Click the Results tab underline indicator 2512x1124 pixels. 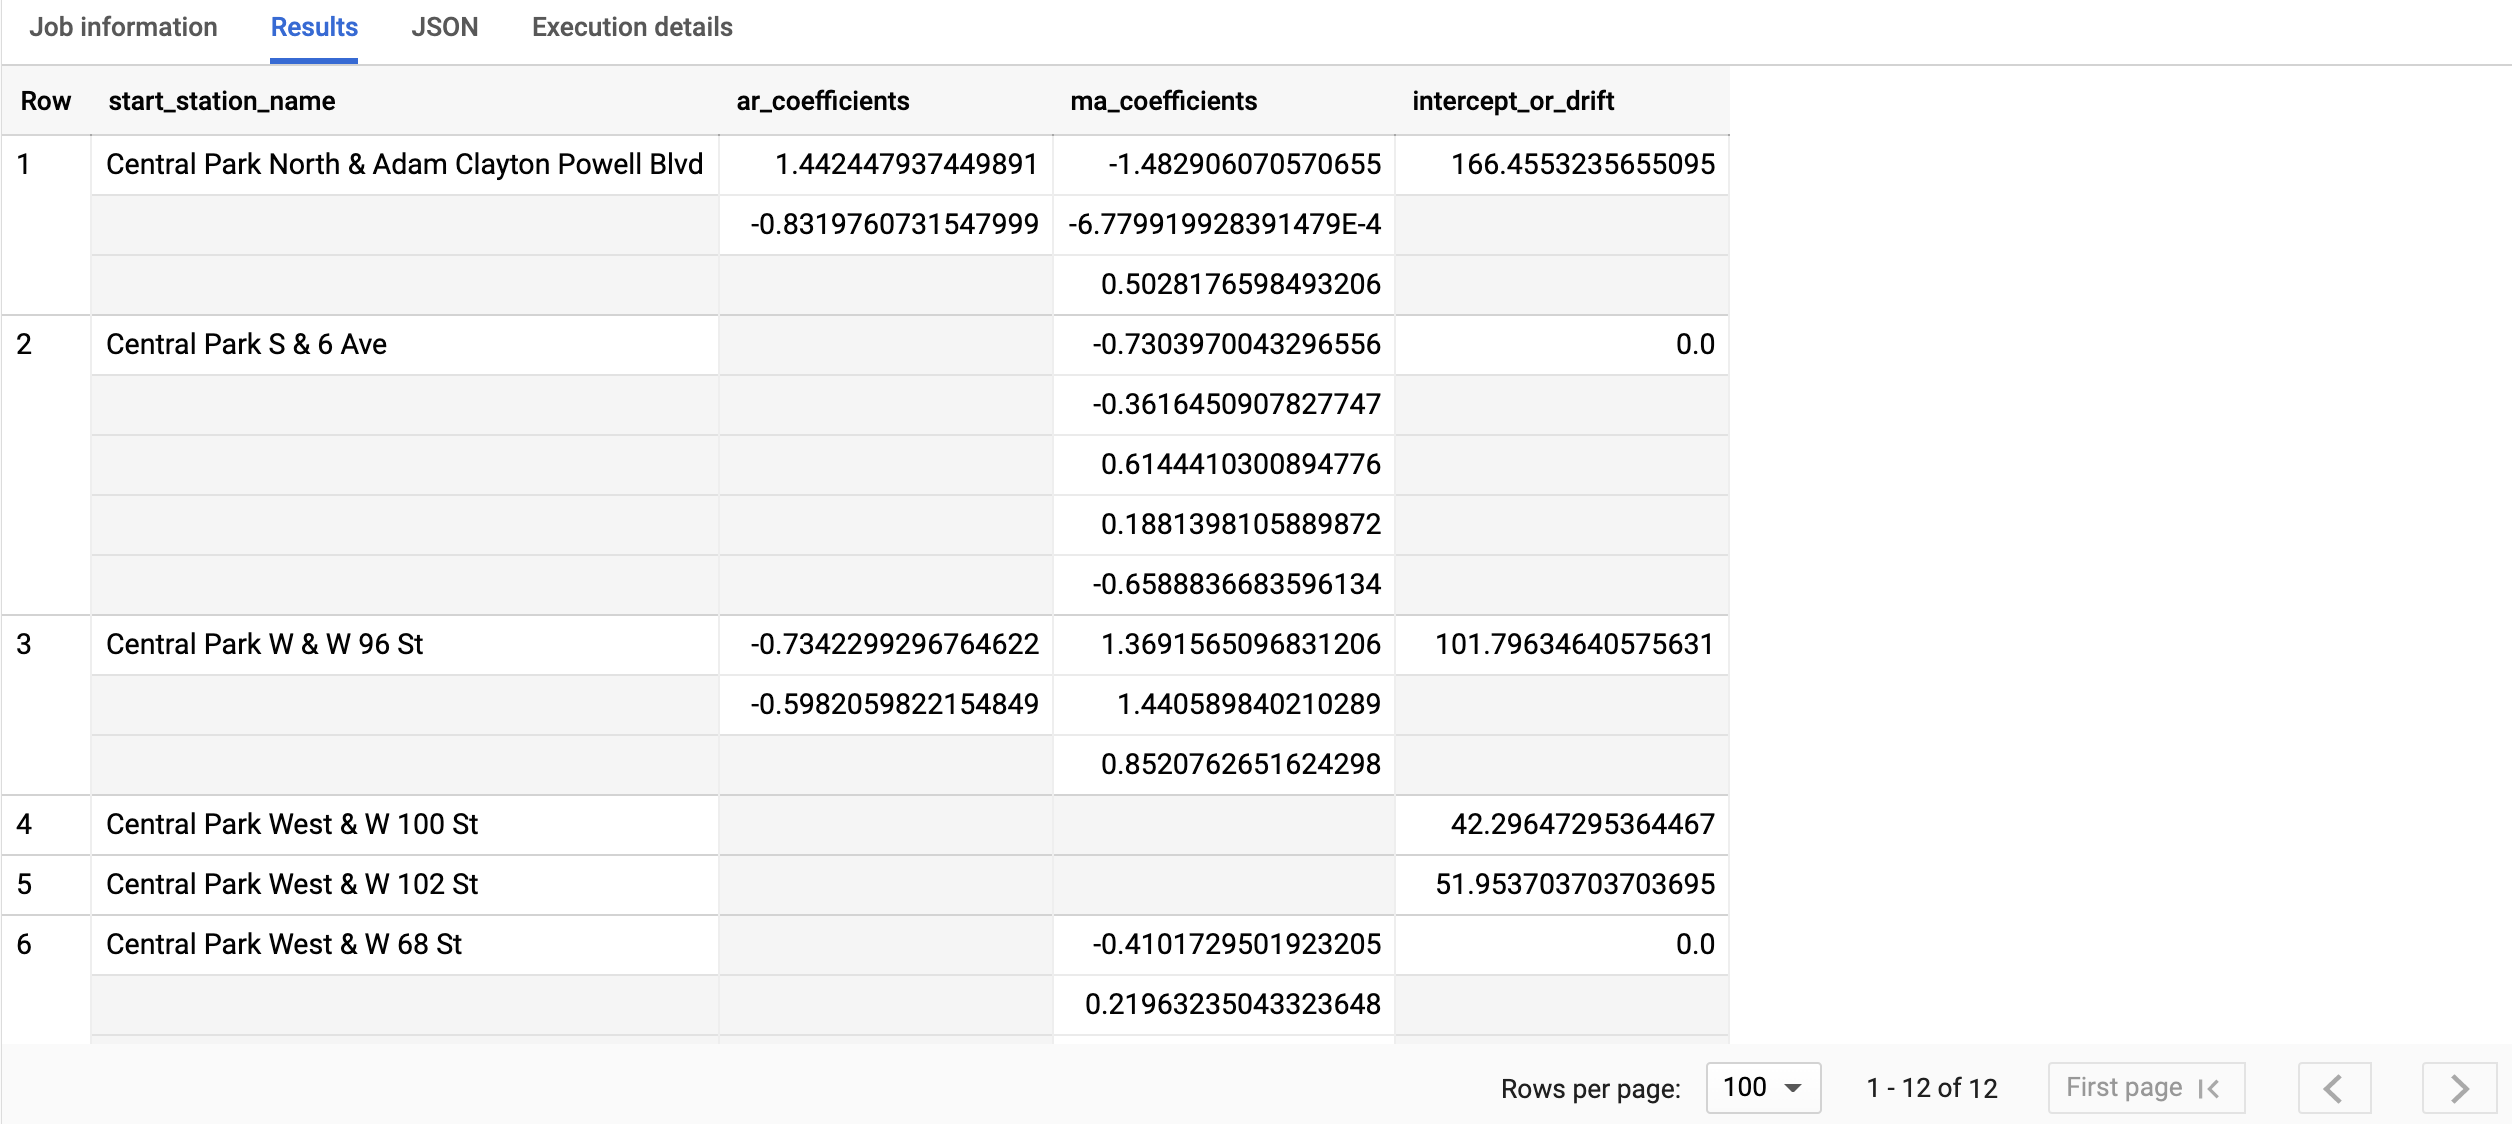[x=314, y=61]
